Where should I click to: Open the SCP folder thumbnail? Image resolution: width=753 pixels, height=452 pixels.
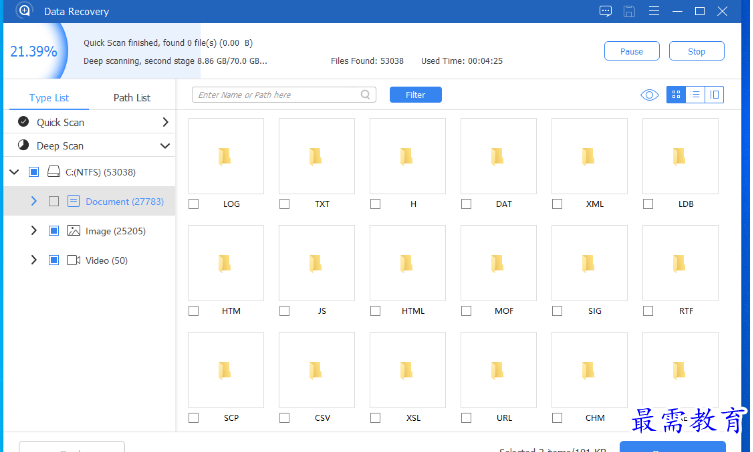coord(226,370)
